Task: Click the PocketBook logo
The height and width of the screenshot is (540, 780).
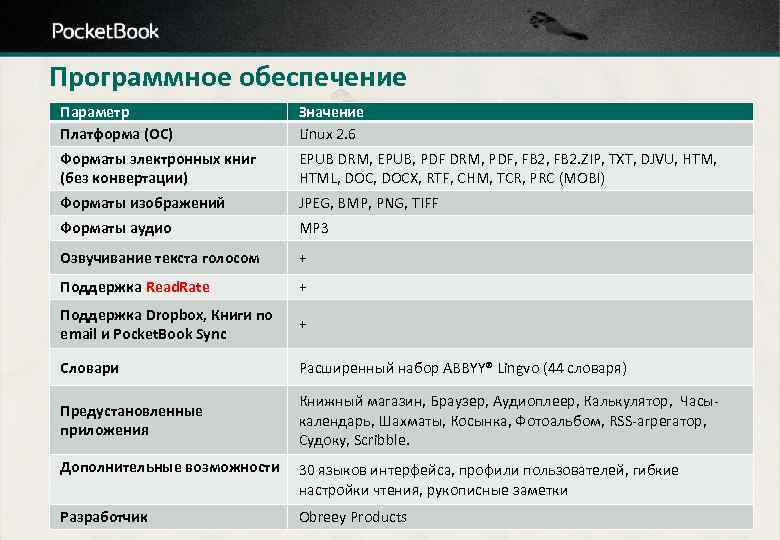Action: point(105,31)
